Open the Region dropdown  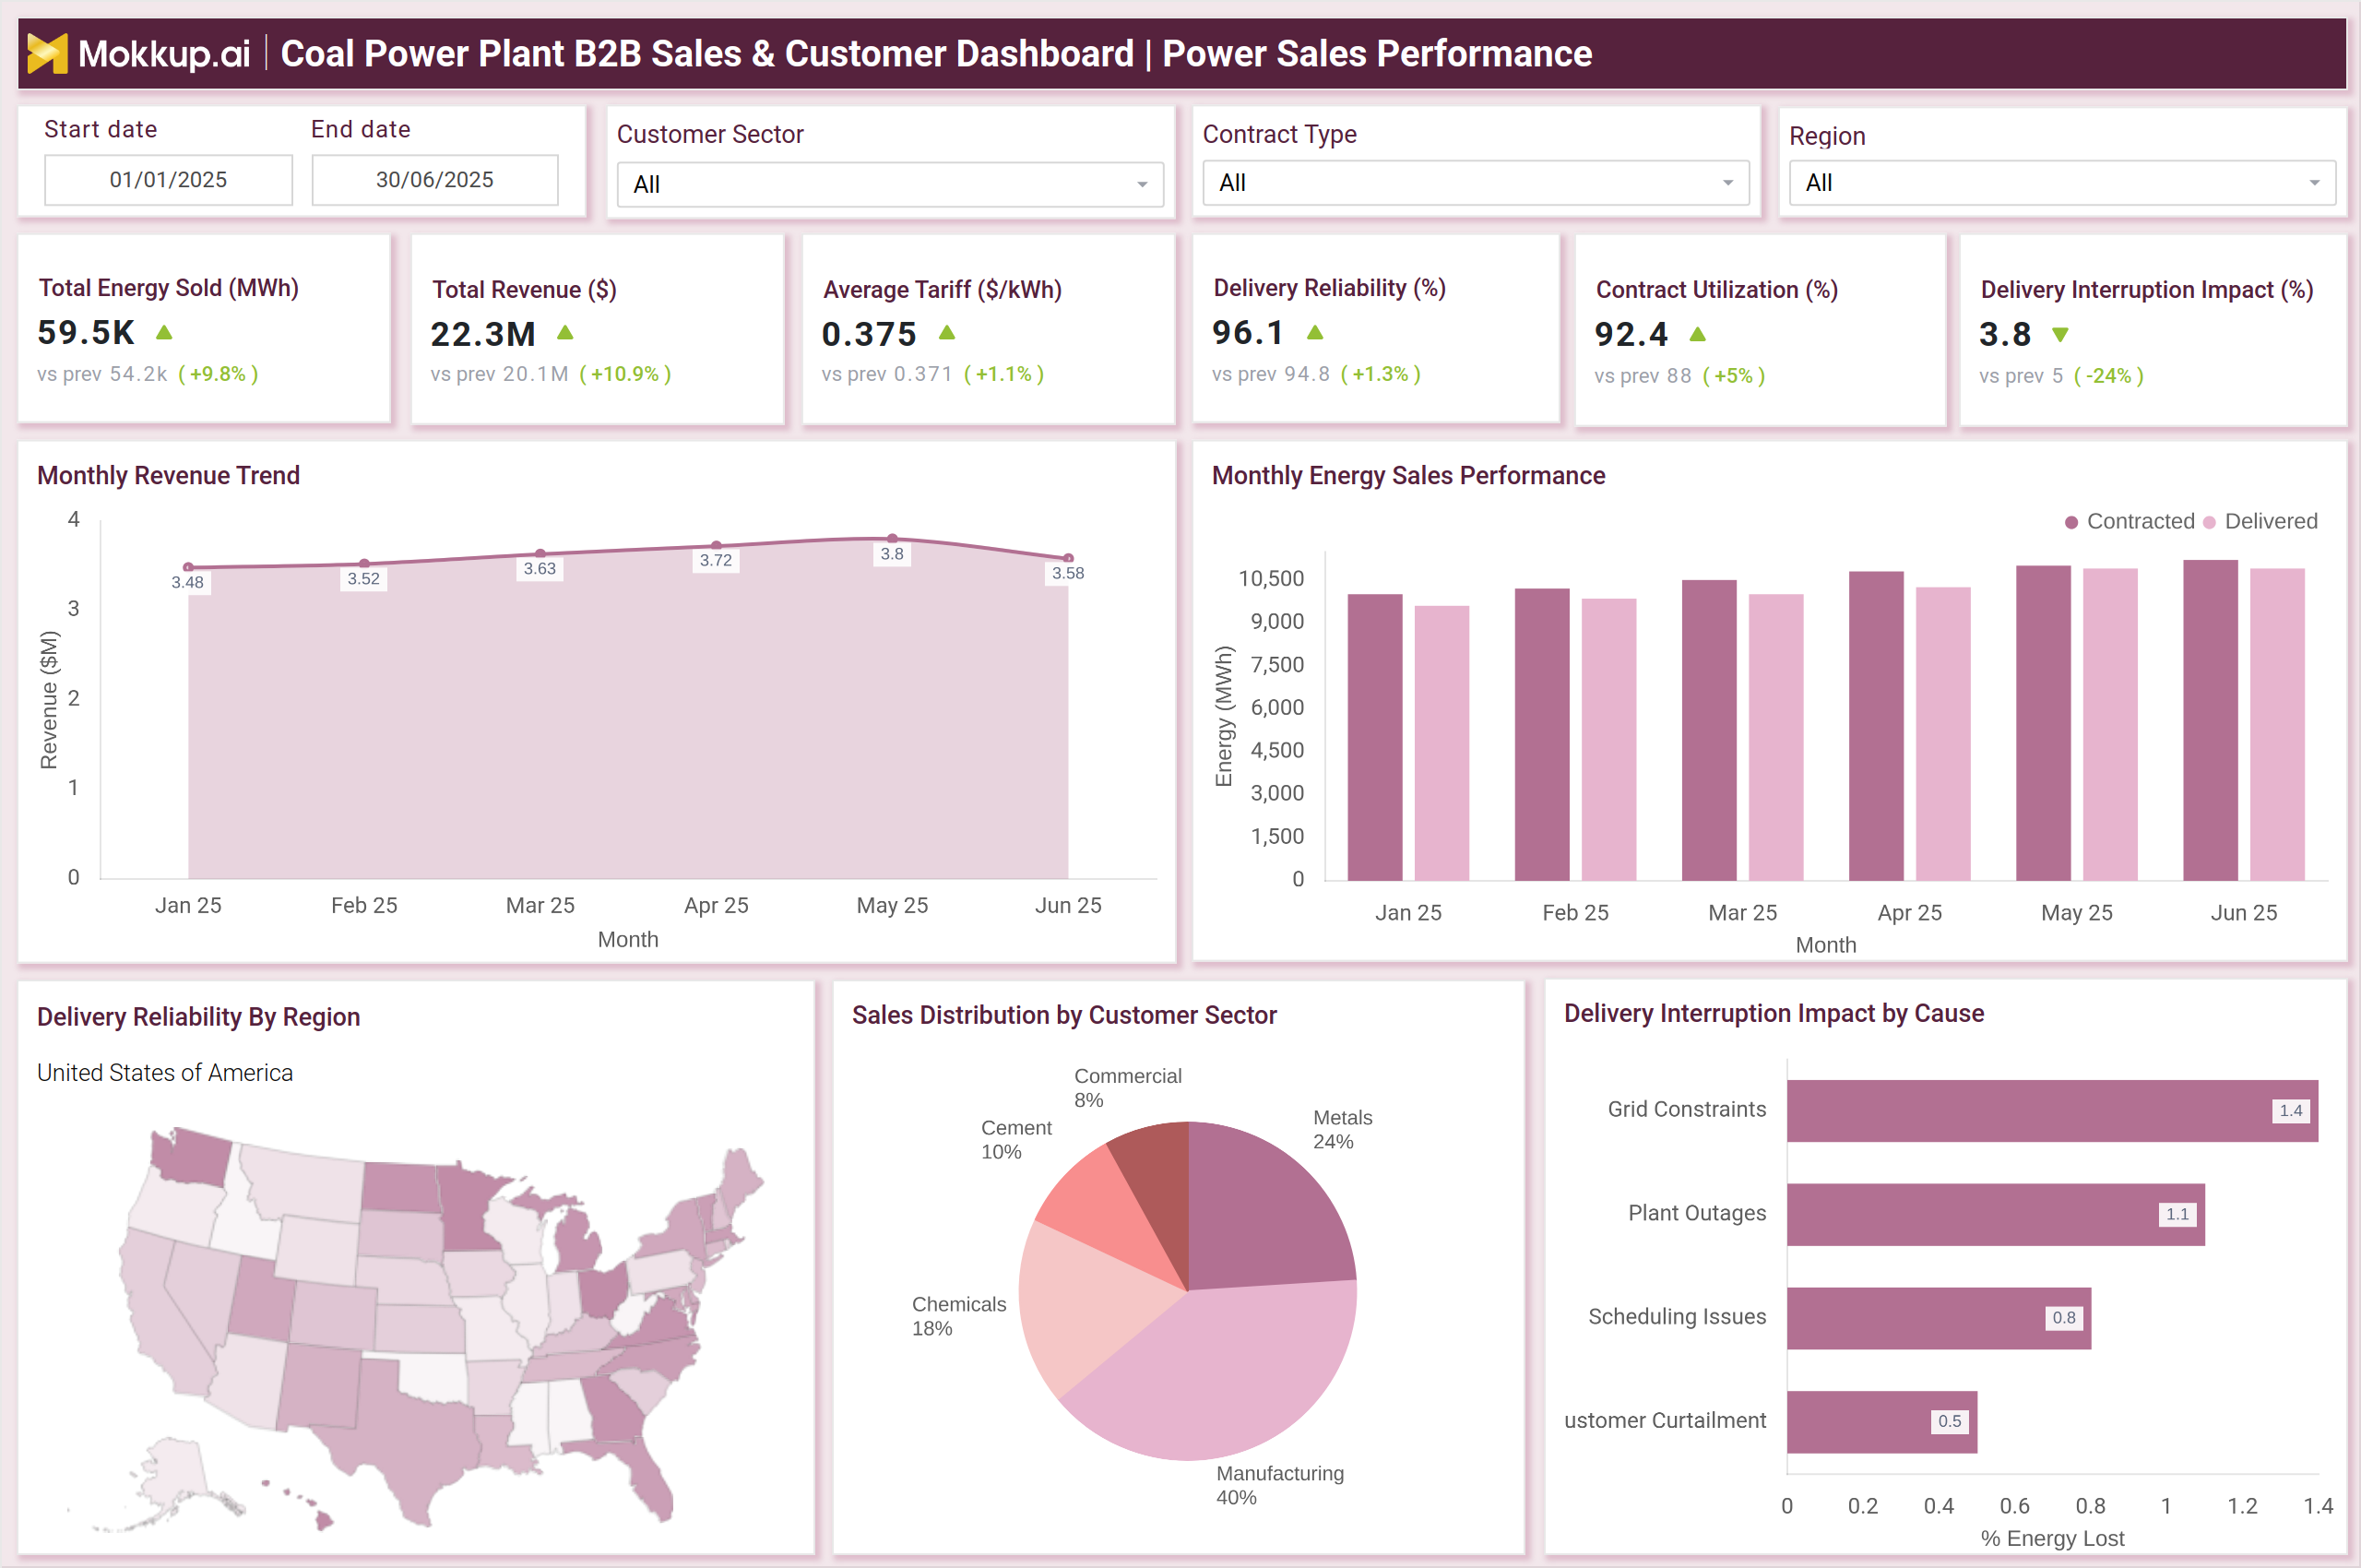click(2062, 183)
